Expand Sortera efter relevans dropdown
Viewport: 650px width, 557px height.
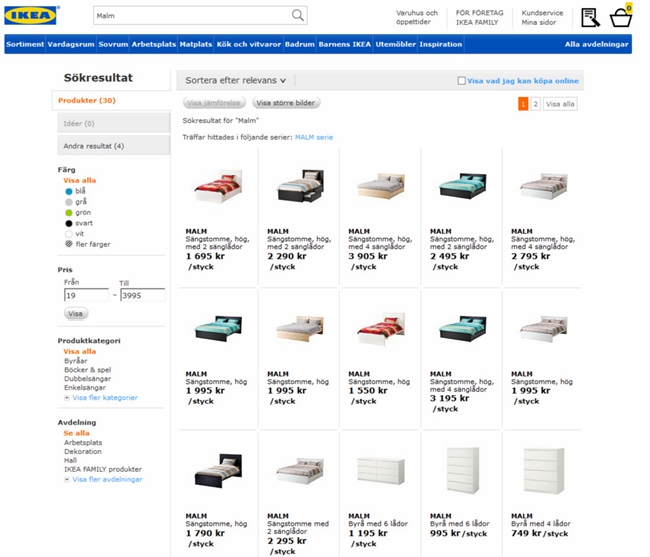pos(235,80)
